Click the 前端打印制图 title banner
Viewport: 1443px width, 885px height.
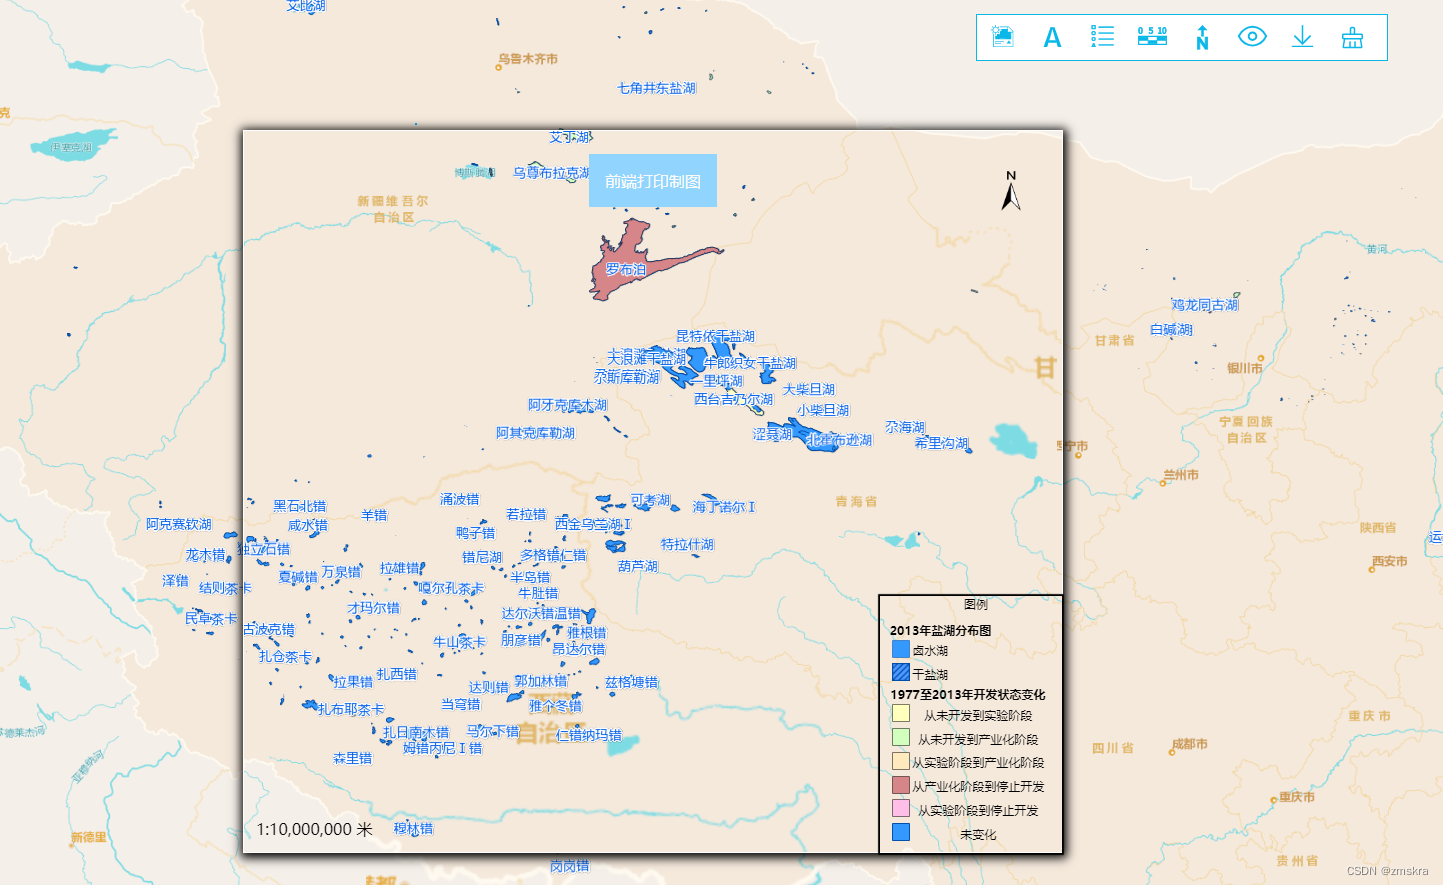click(x=652, y=181)
